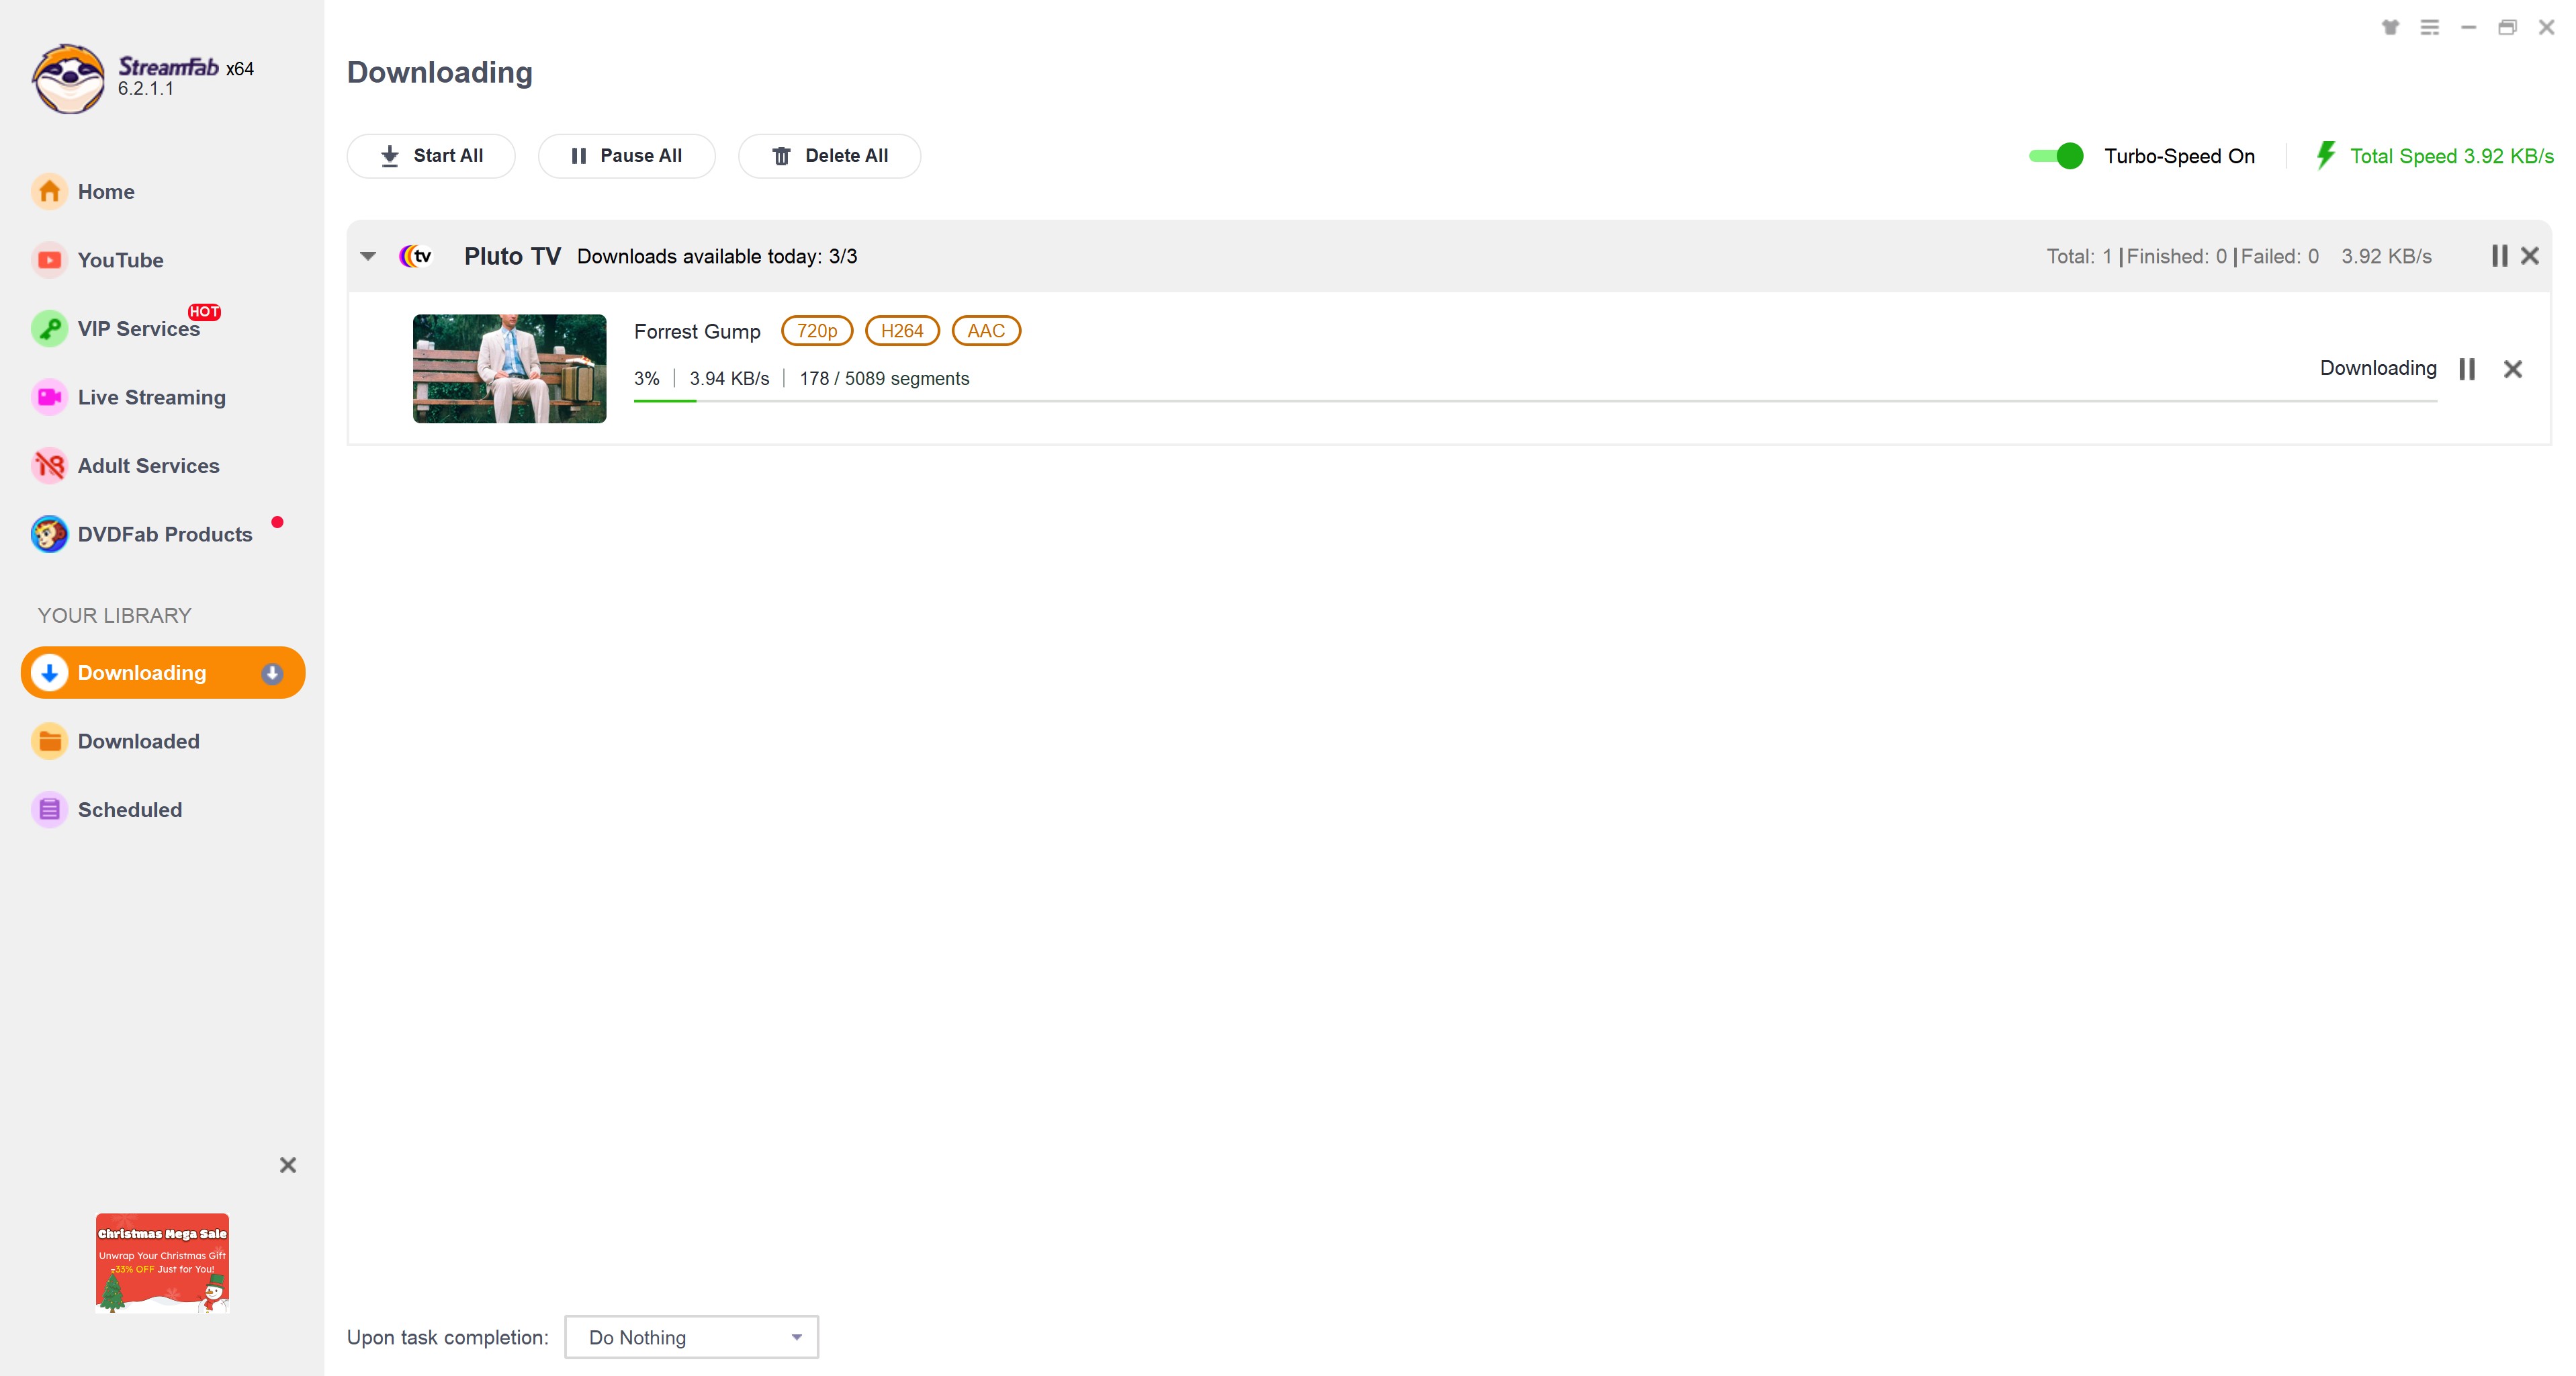
Task: Click the download count badge on Downloading
Action: click(x=272, y=674)
